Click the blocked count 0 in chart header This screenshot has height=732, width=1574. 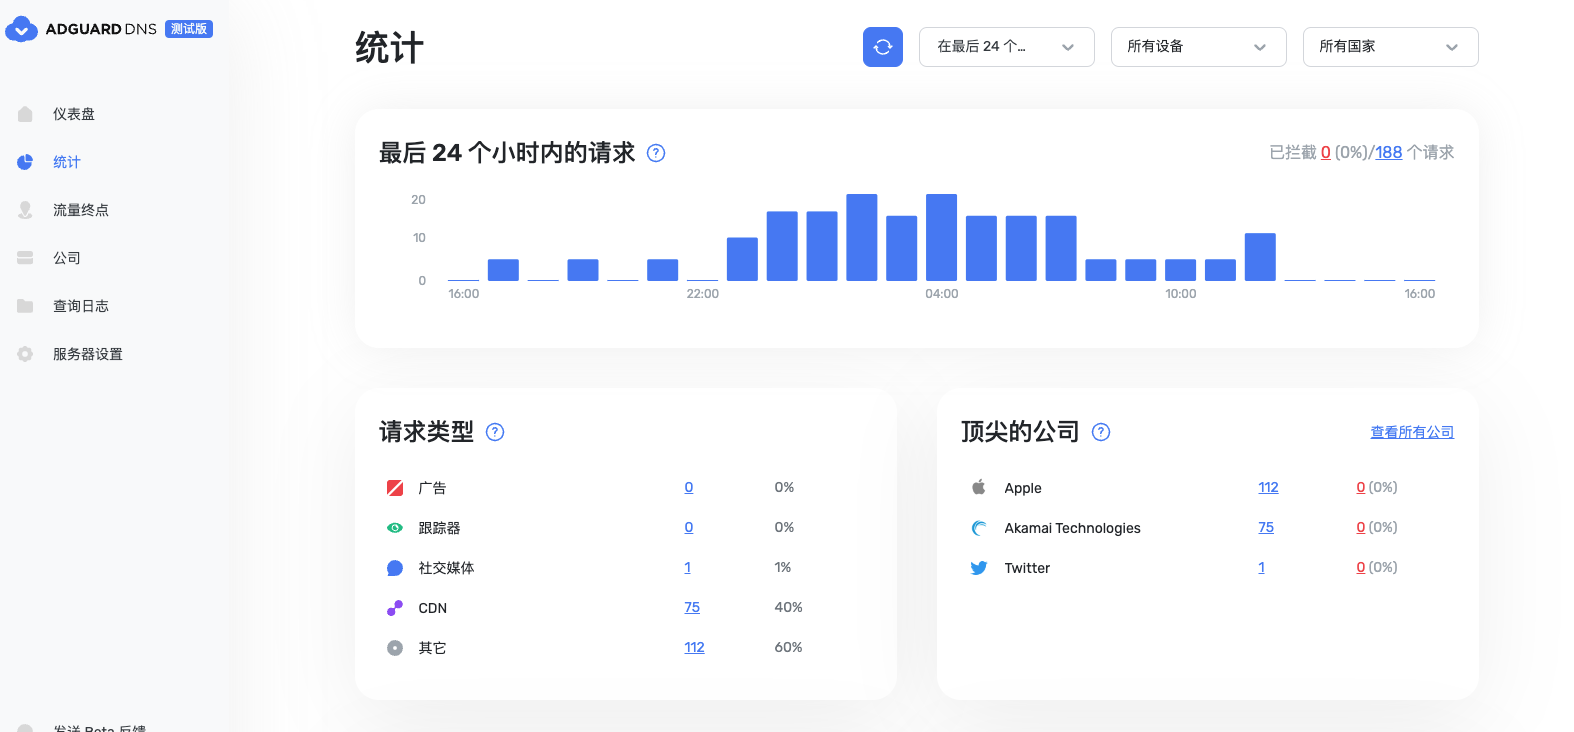(x=1326, y=152)
